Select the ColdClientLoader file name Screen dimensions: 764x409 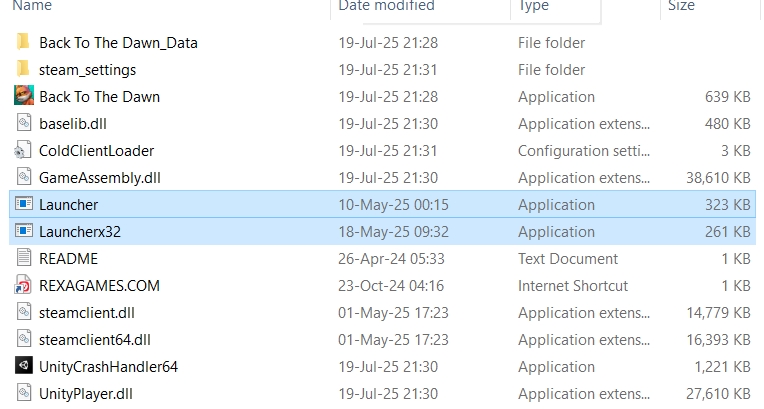pyautogui.click(x=96, y=151)
